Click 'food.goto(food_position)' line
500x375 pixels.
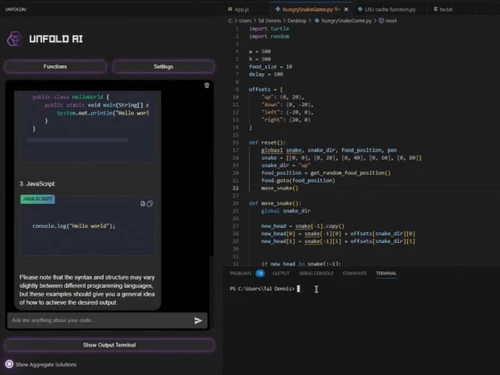tap(298, 181)
